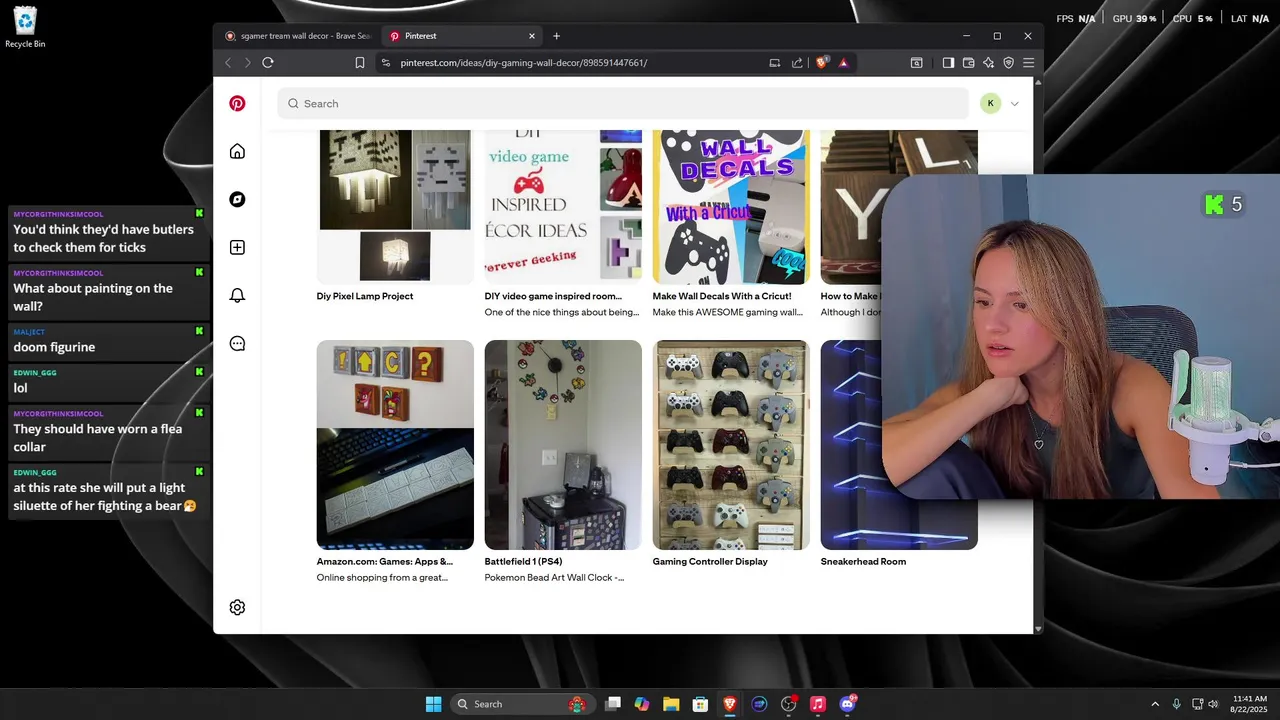The height and width of the screenshot is (720, 1280).
Task: Click the taskbar clock showing 11:41 AM
Action: [x=1250, y=704]
